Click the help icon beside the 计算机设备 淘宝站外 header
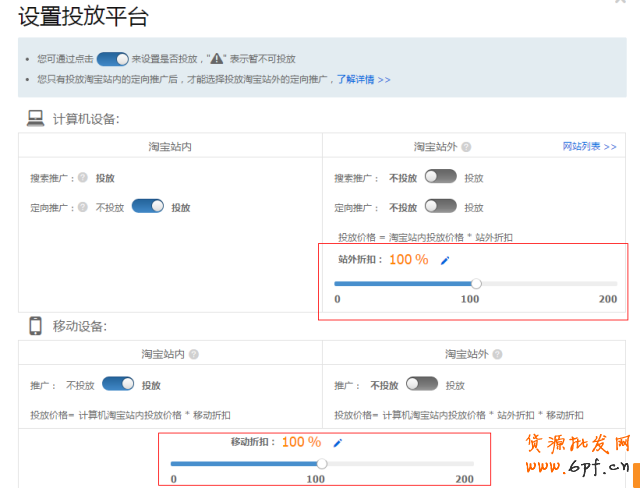Viewport: 640px width, 488px height. click(x=466, y=147)
